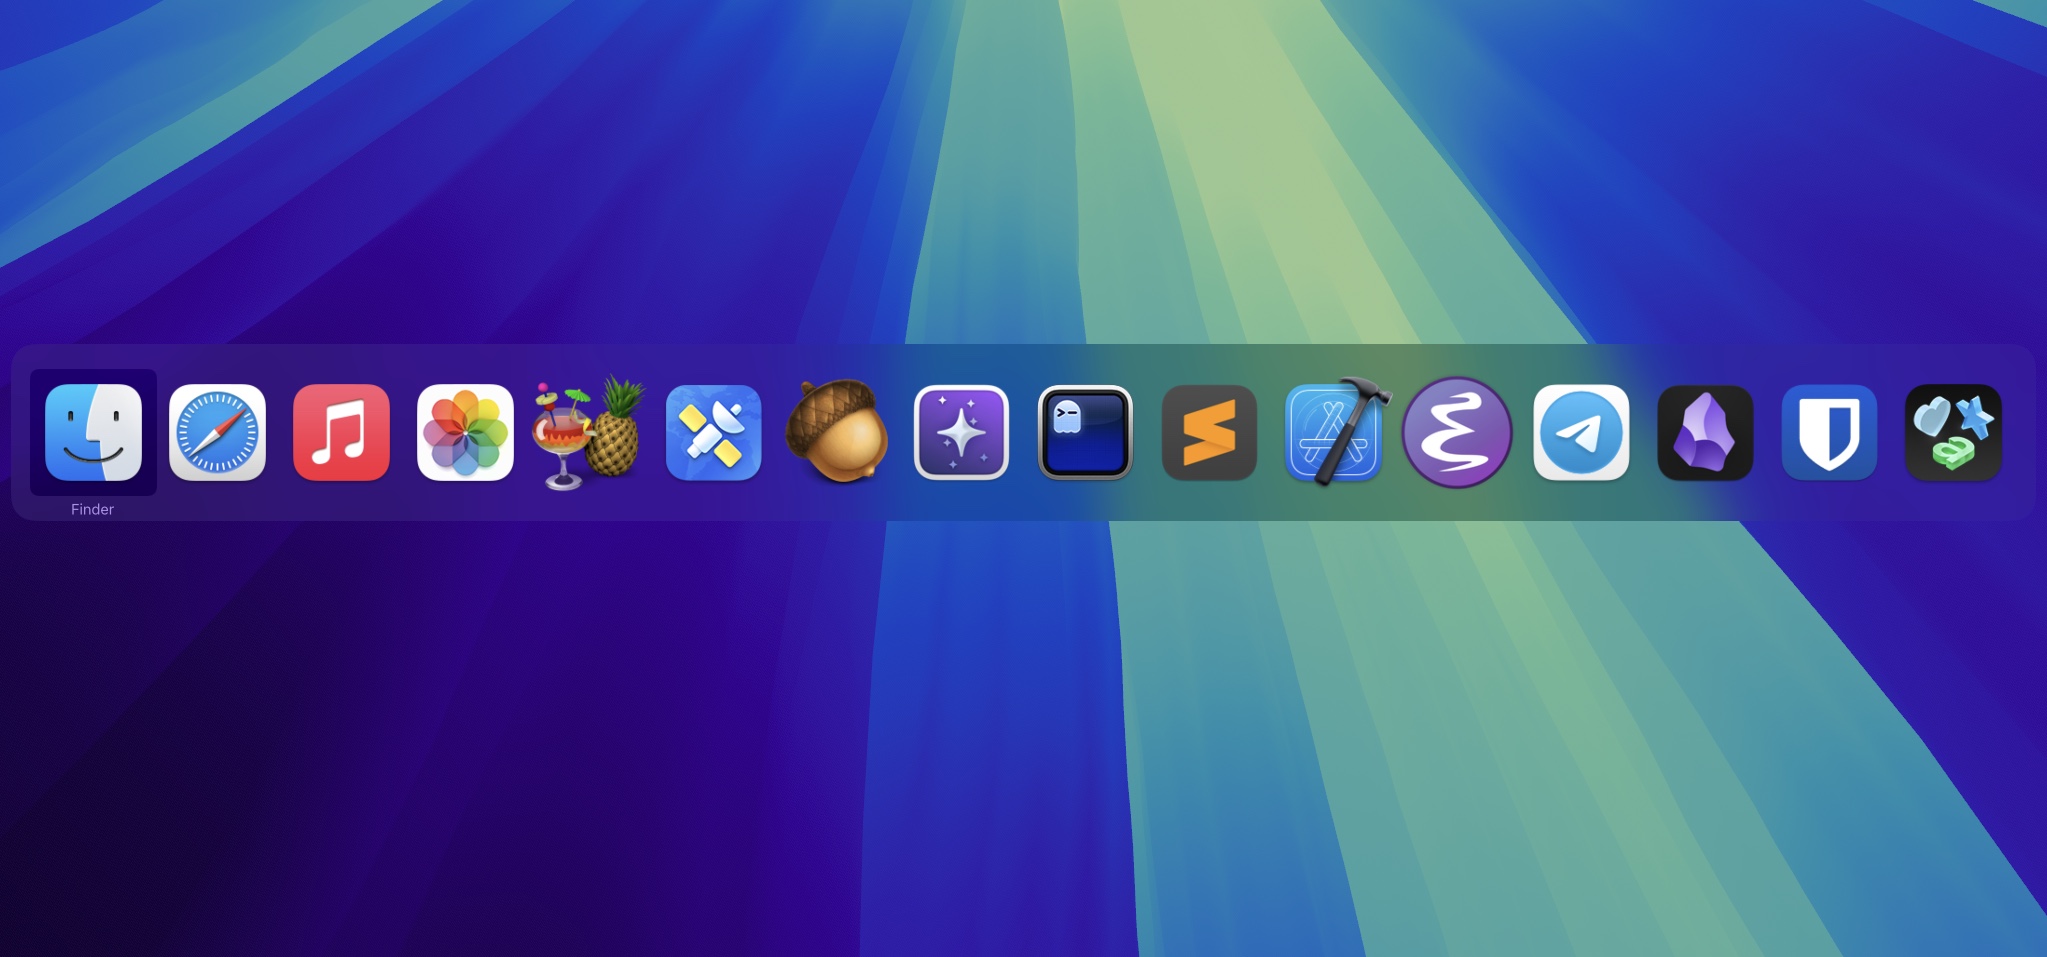
Task: Click the blue satellite app icon
Action: [x=713, y=432]
